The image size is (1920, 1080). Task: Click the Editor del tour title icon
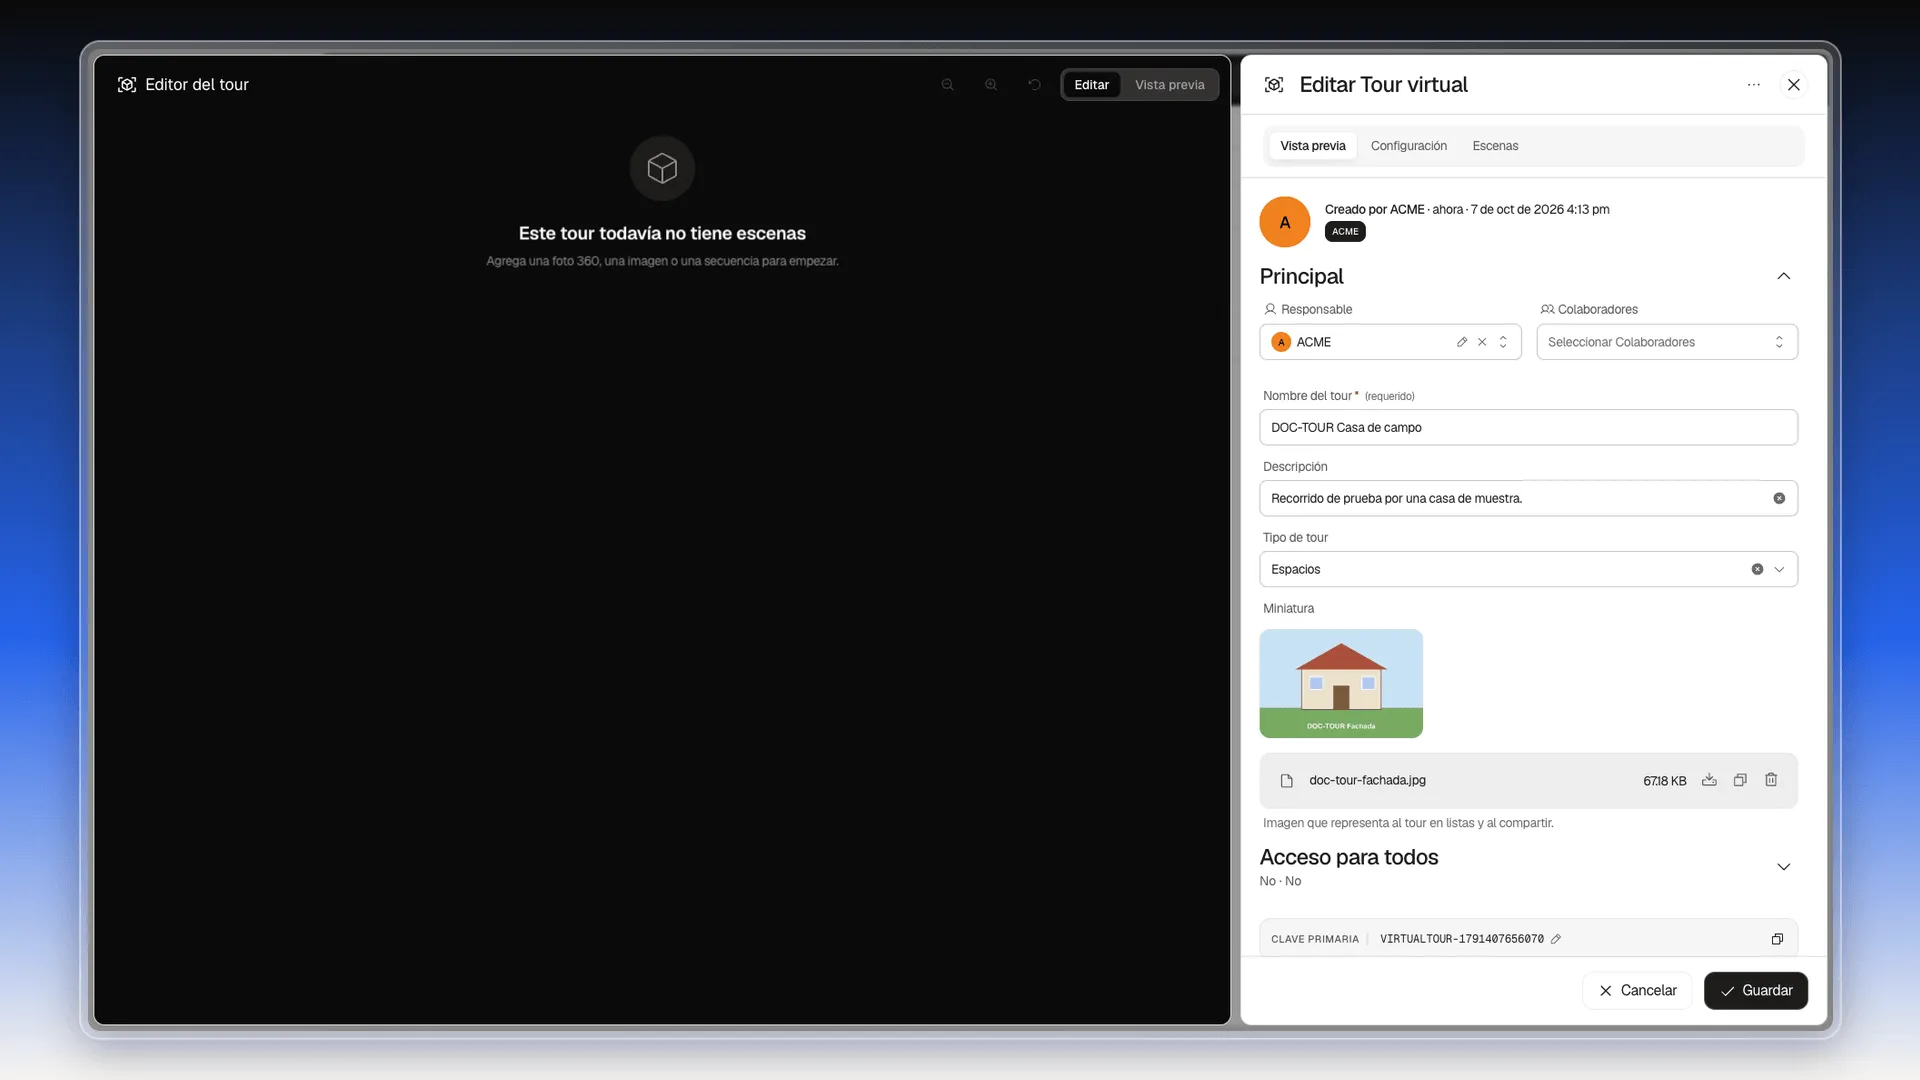[x=127, y=85]
